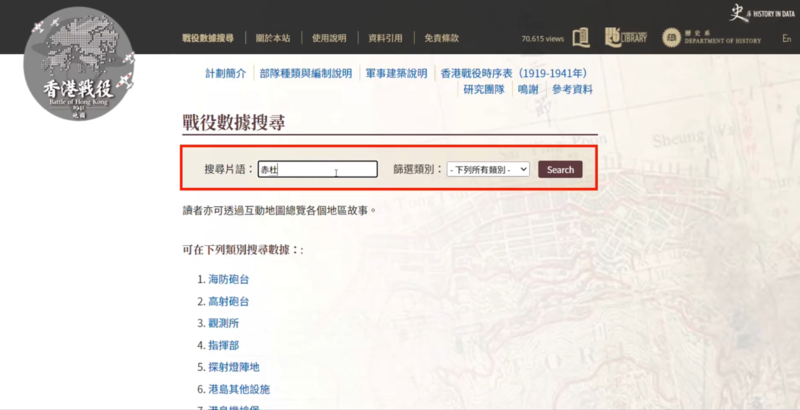The image size is (800, 410).
Task: Open the 探射燈陣地 category link
Action: tap(234, 367)
